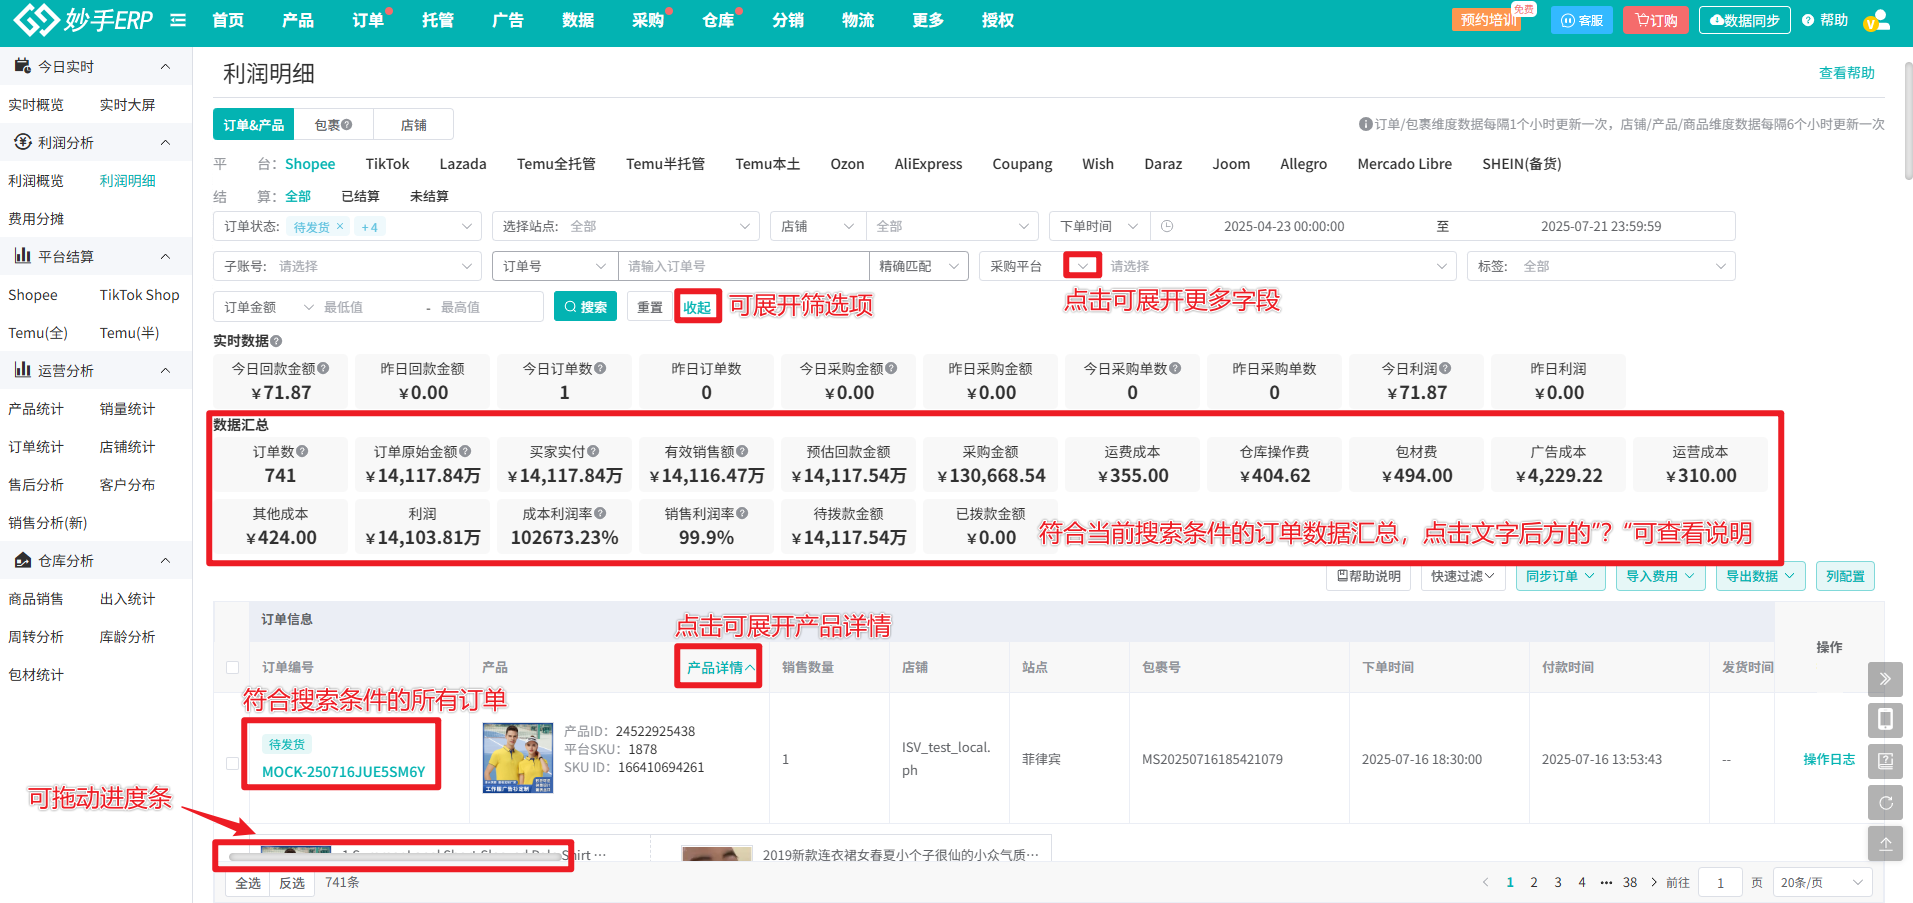
Task: Open the 仓库 top menu
Action: 718,20
